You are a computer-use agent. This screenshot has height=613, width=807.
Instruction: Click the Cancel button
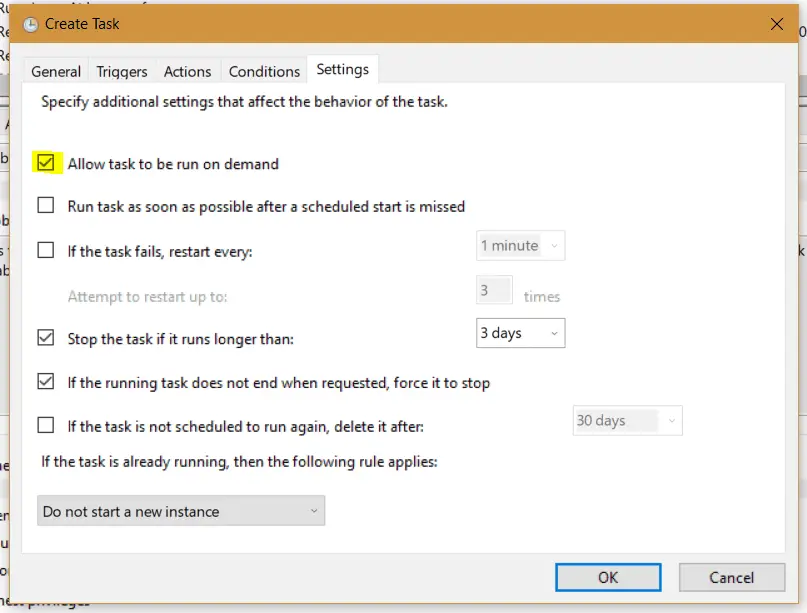click(x=731, y=577)
